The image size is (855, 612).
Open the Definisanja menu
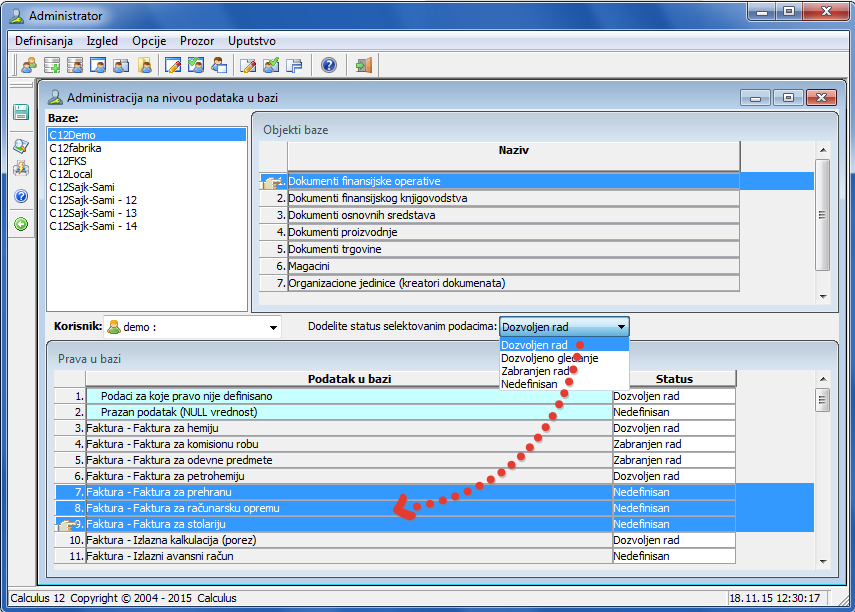pyautogui.click(x=44, y=41)
